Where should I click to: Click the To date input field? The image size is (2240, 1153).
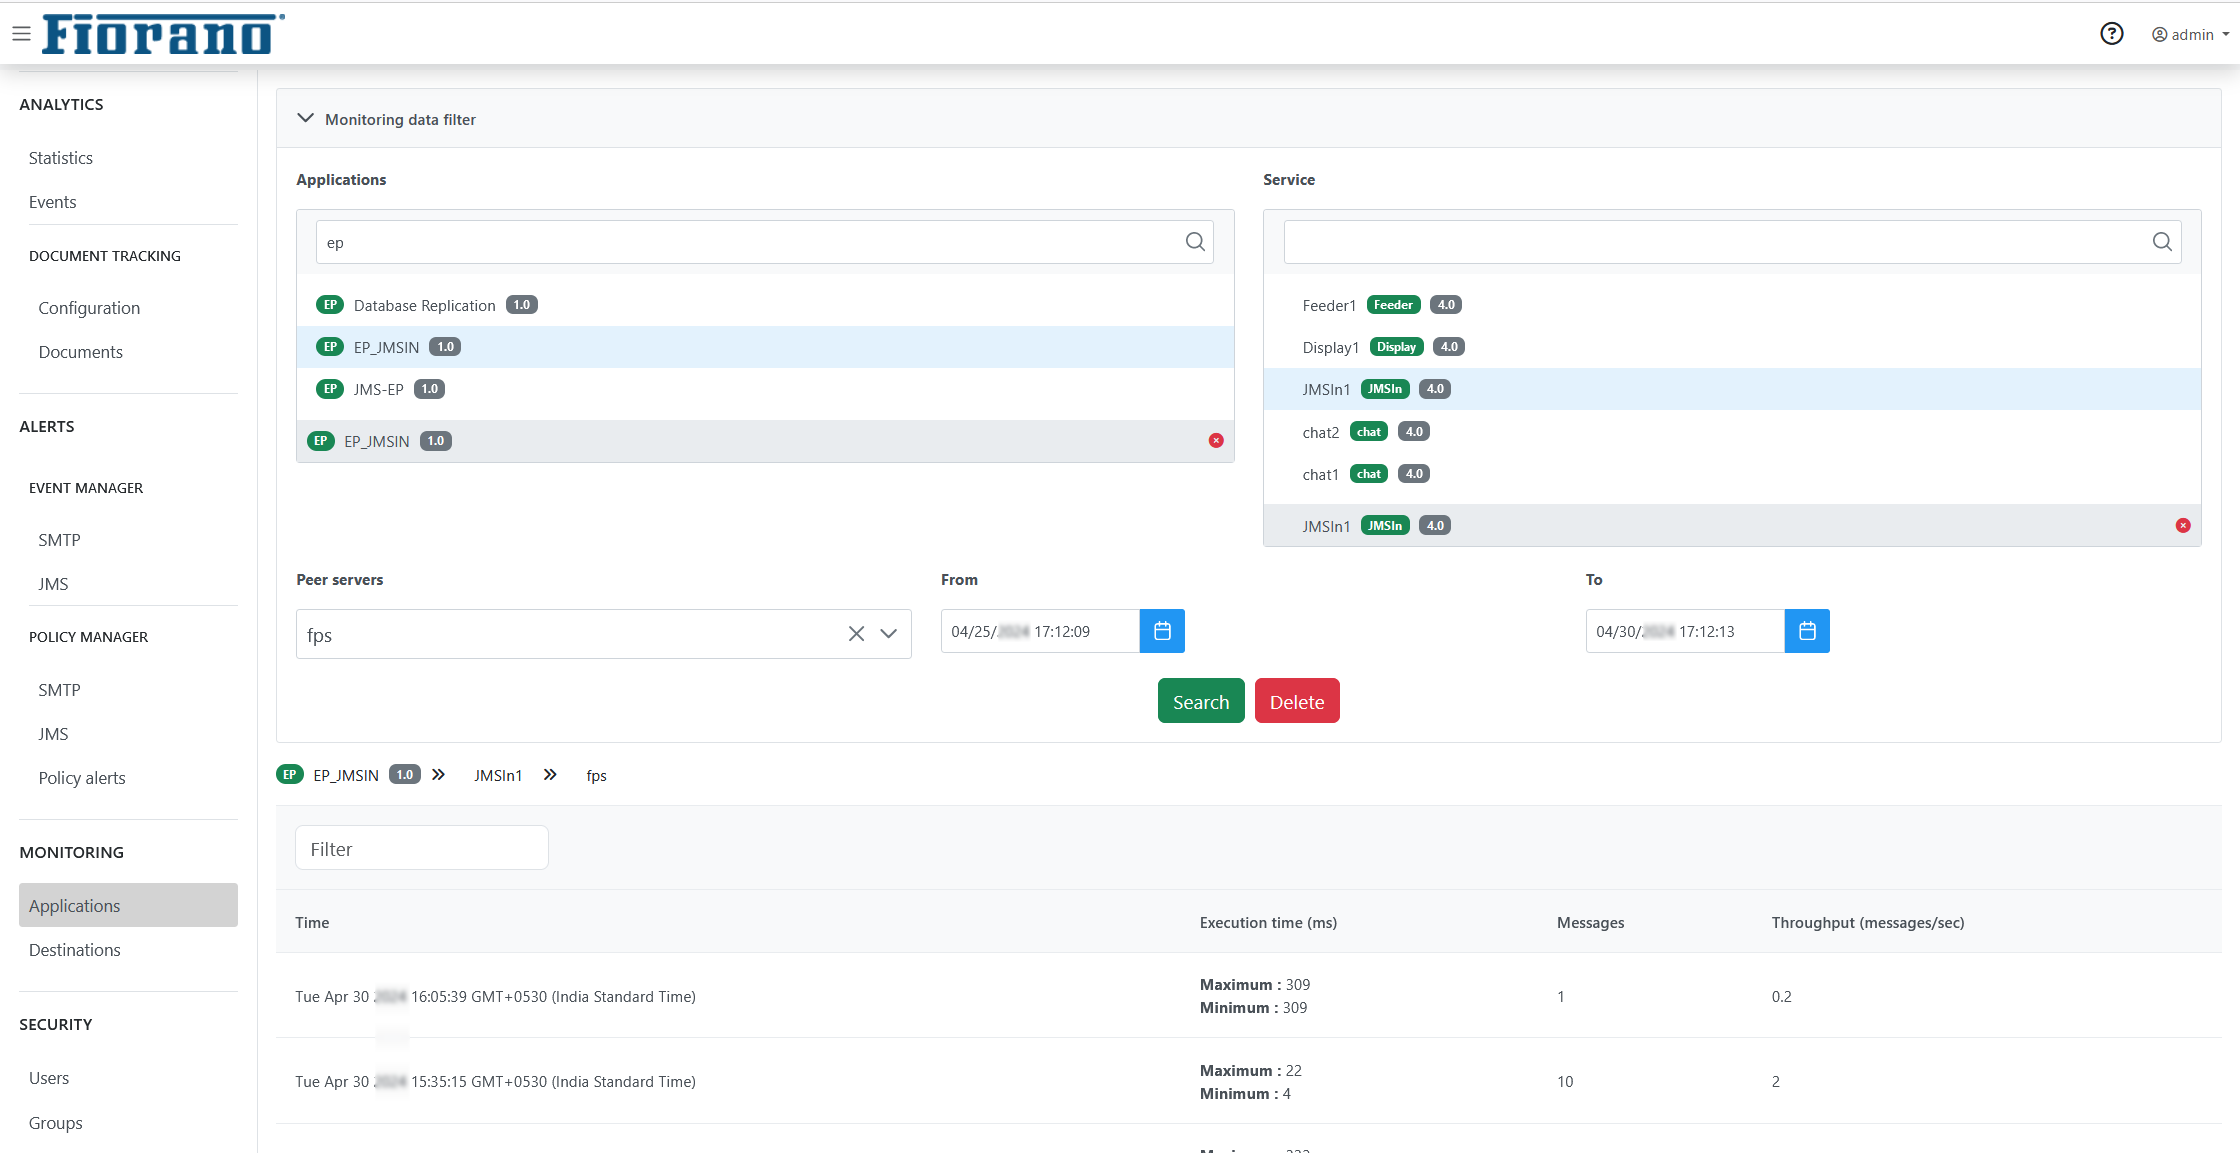tap(1685, 631)
